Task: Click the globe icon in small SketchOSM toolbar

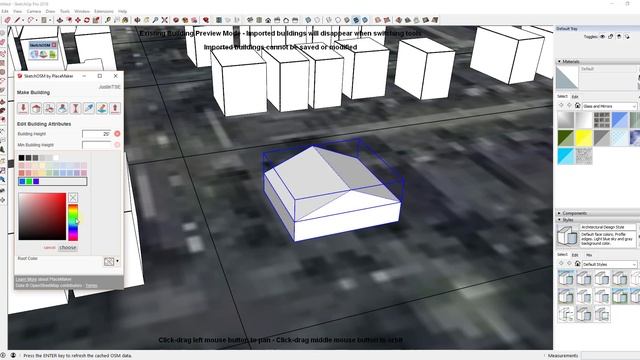Action: (x=35, y=54)
